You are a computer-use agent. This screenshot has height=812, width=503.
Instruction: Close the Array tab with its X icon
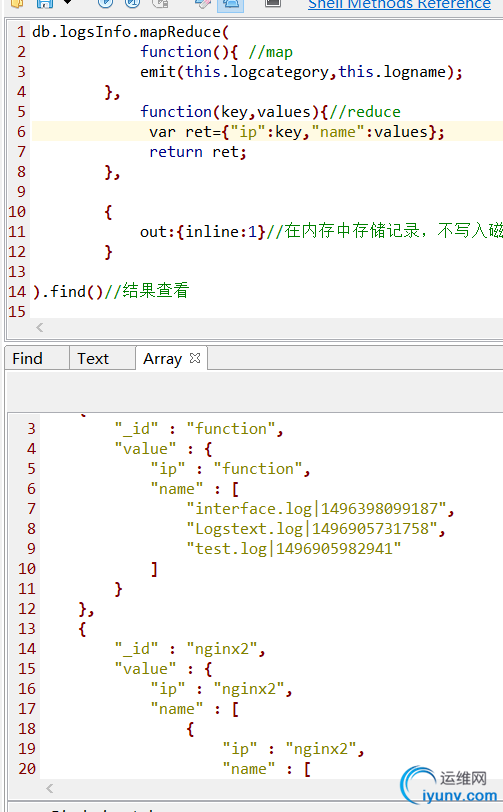pyautogui.click(x=195, y=358)
